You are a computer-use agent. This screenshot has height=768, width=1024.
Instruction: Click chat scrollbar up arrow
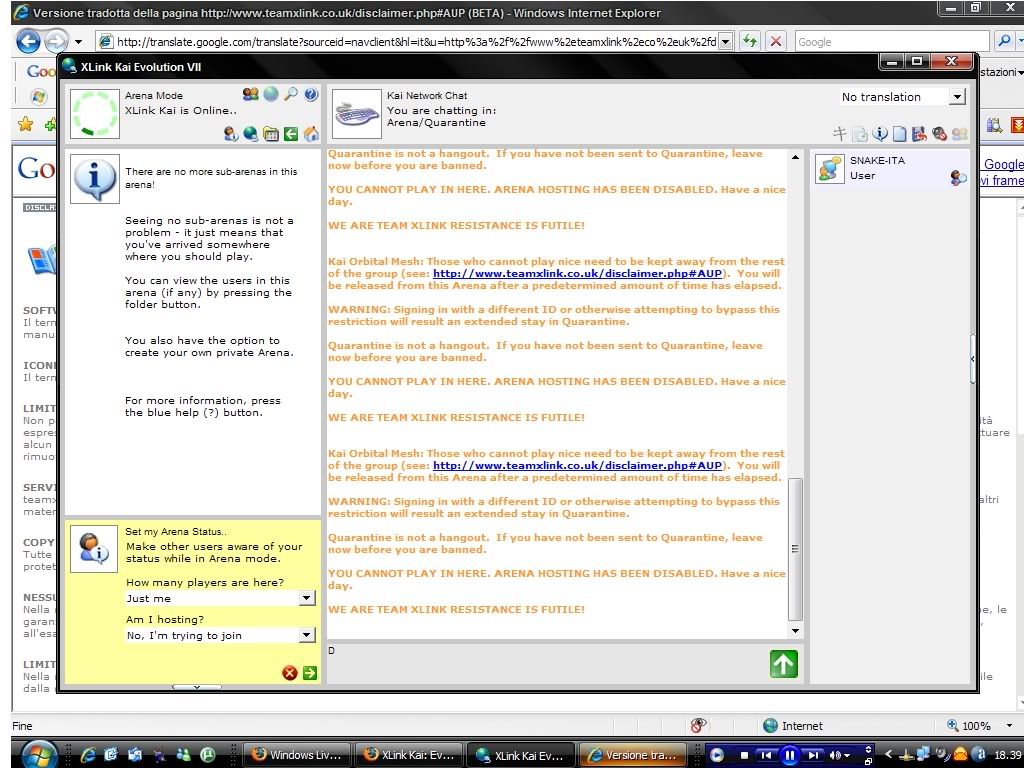pyautogui.click(x=795, y=157)
